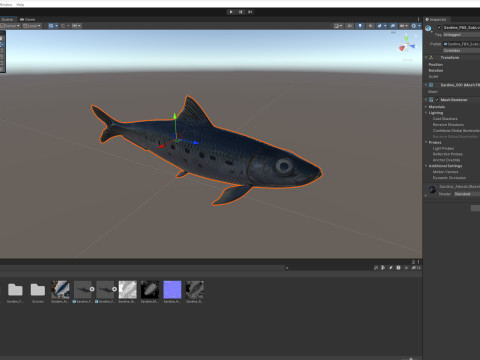Collapse the Lighting section
Screen dimensions: 480x360
426,113
